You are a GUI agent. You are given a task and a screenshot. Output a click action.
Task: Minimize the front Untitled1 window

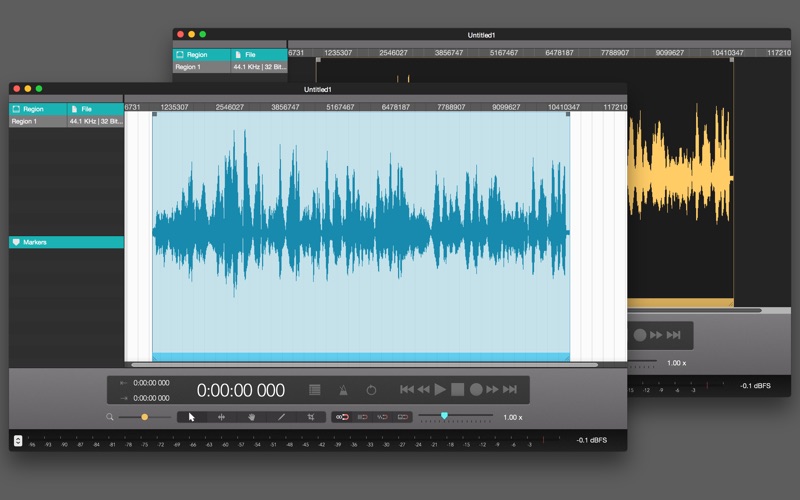(28, 89)
